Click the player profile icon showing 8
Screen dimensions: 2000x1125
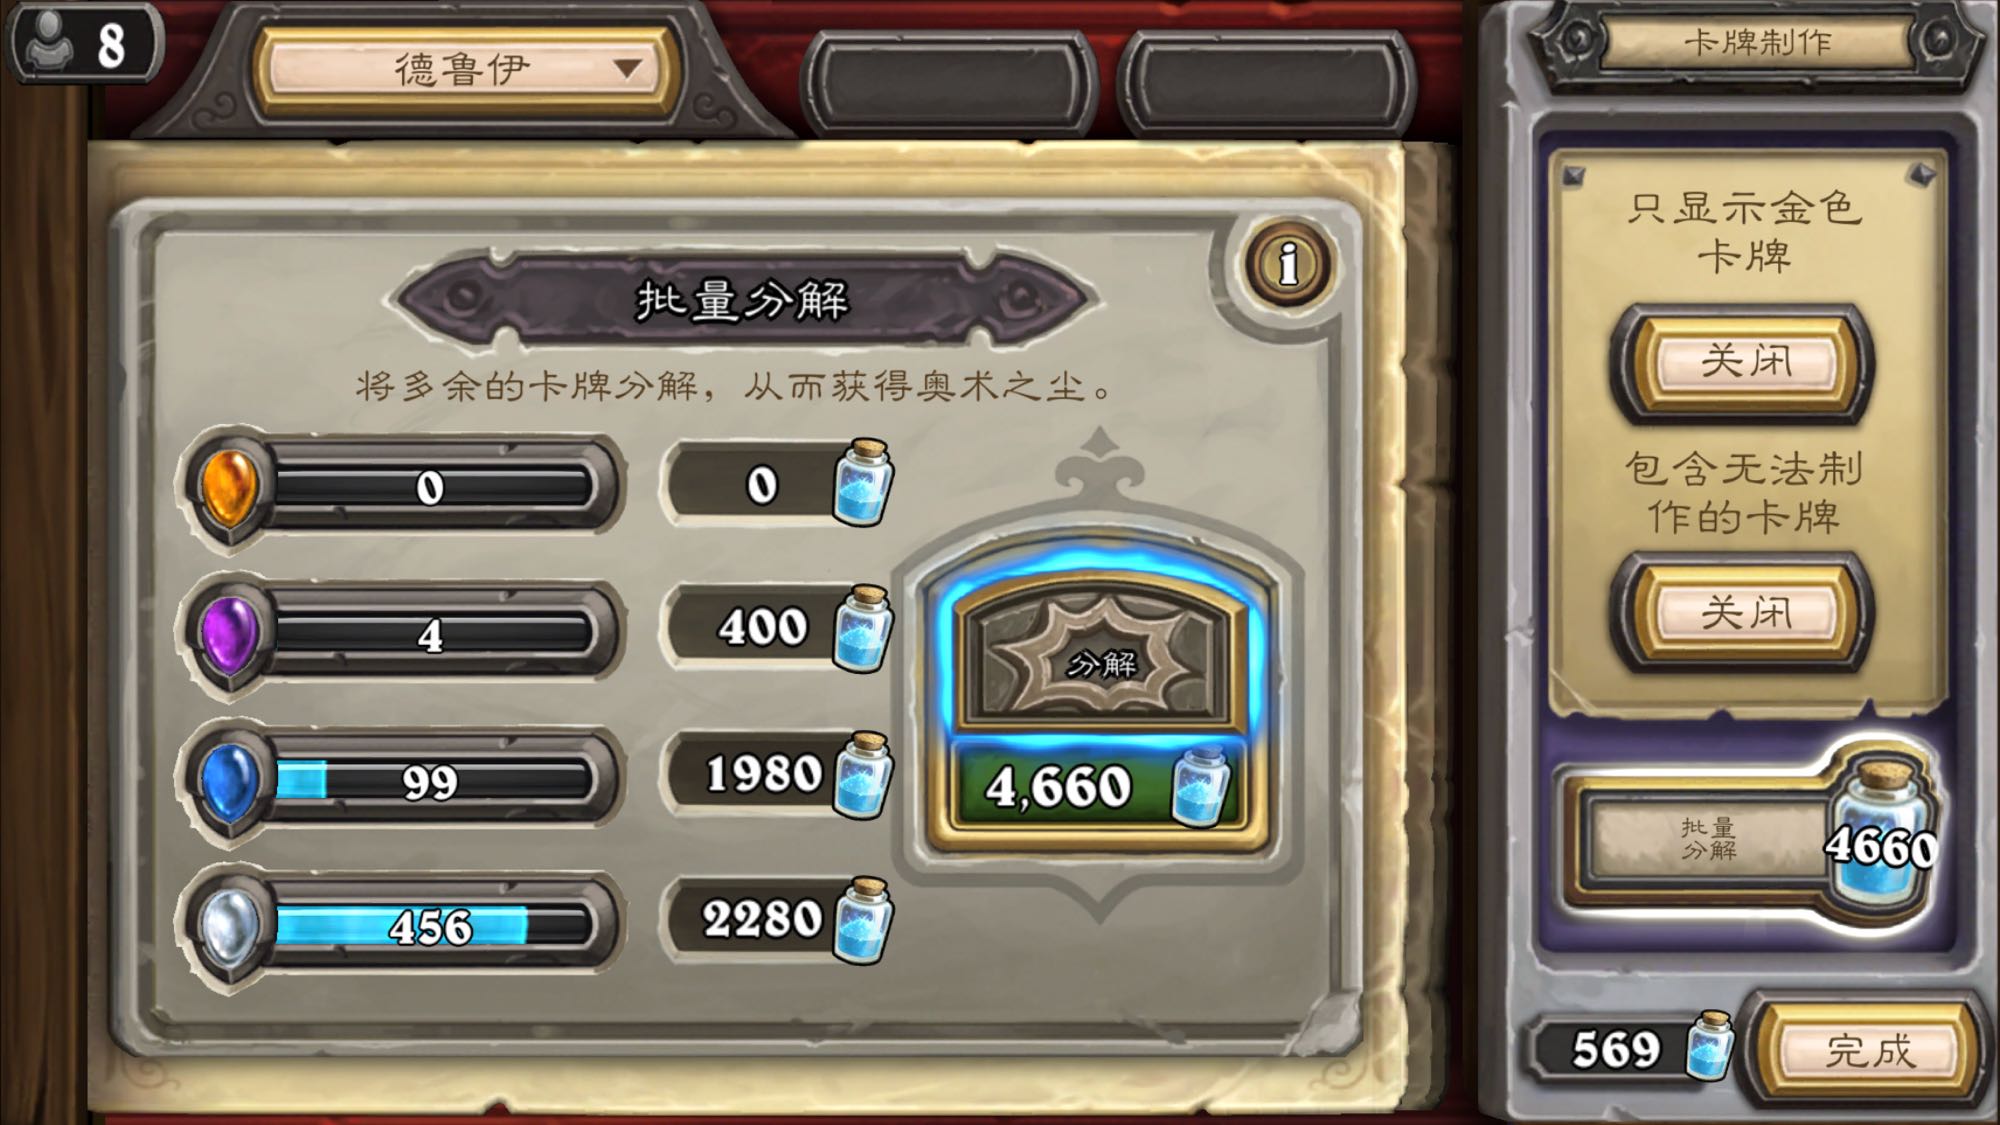pos(84,43)
